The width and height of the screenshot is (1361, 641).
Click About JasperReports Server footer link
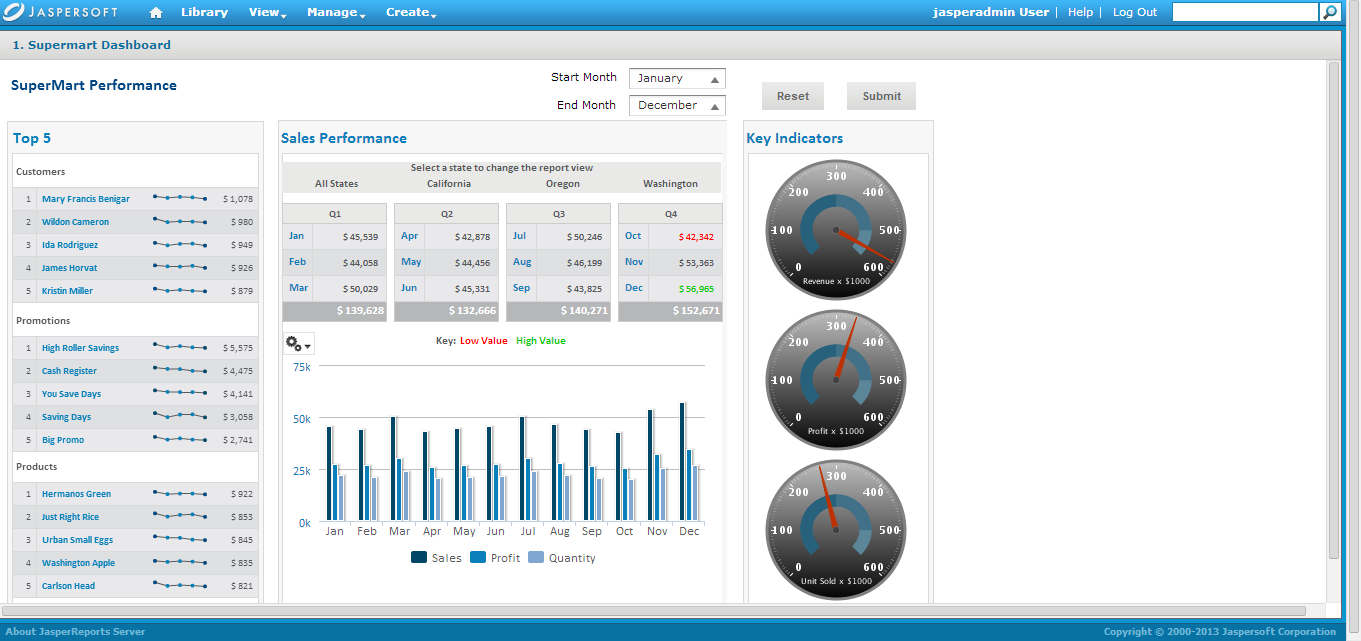(75, 631)
